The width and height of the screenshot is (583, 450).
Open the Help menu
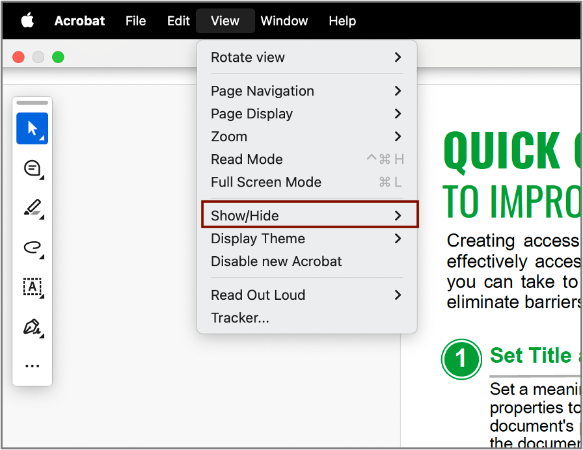point(342,21)
